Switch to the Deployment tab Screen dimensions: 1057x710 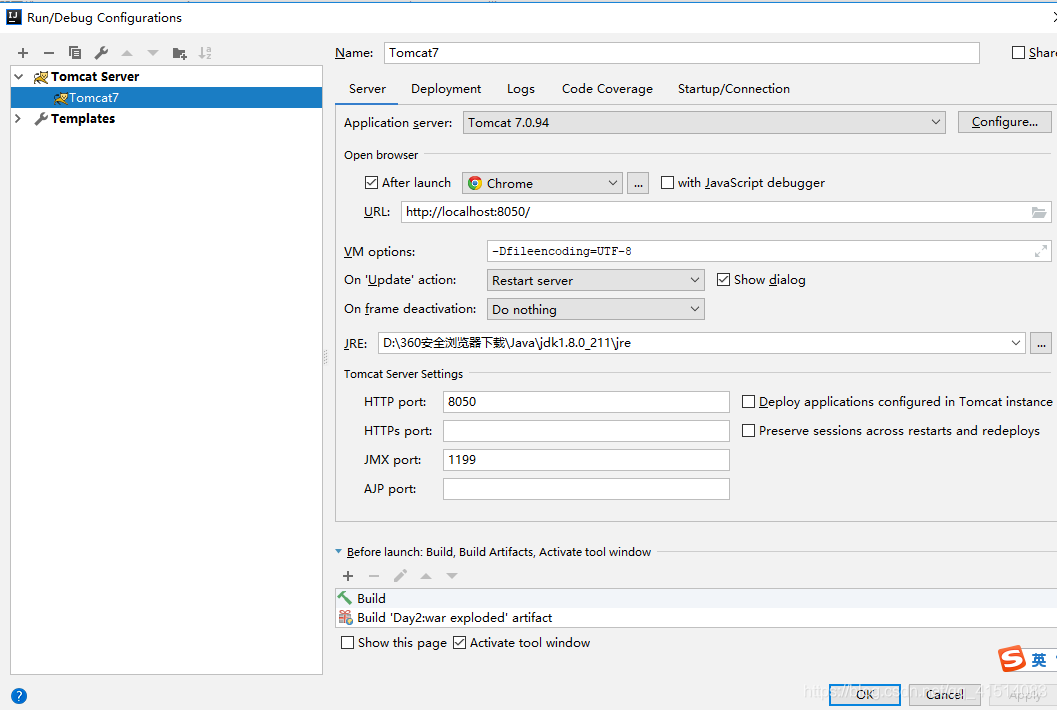pos(446,89)
